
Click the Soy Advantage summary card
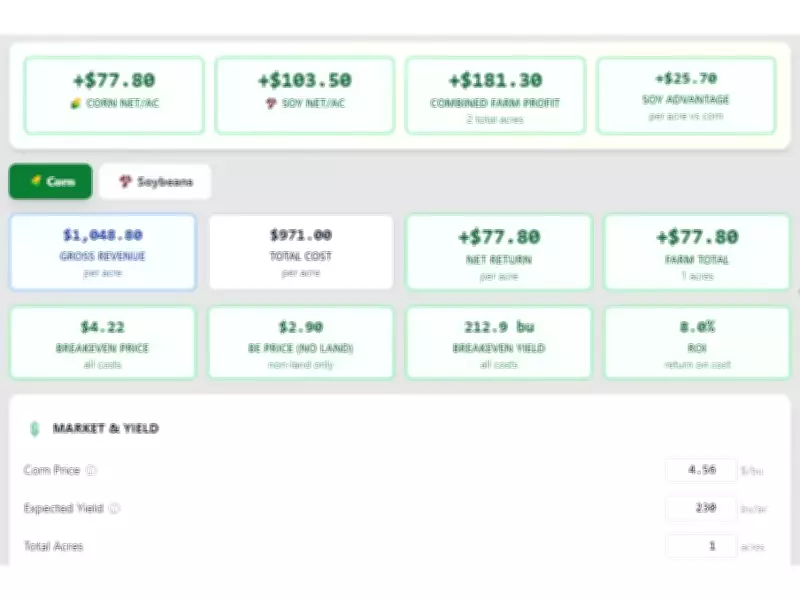click(x=687, y=95)
